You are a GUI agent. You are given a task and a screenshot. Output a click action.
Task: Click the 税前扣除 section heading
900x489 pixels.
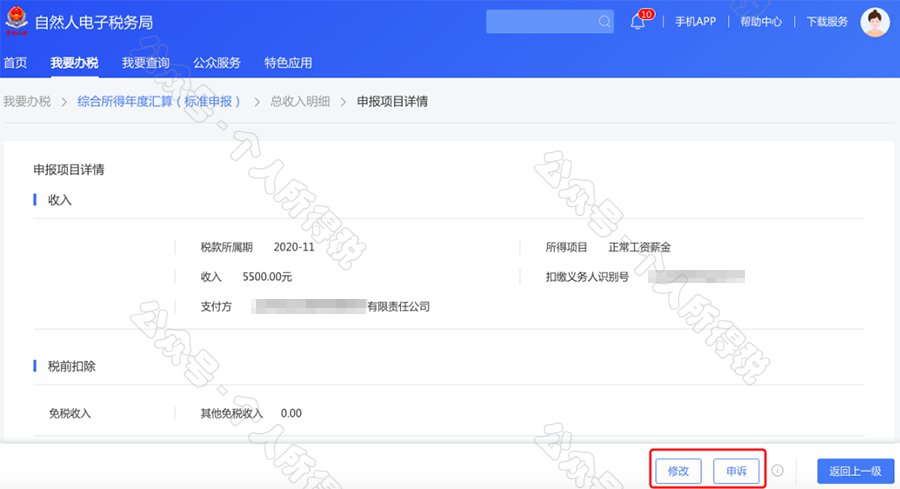pyautogui.click(x=71, y=366)
